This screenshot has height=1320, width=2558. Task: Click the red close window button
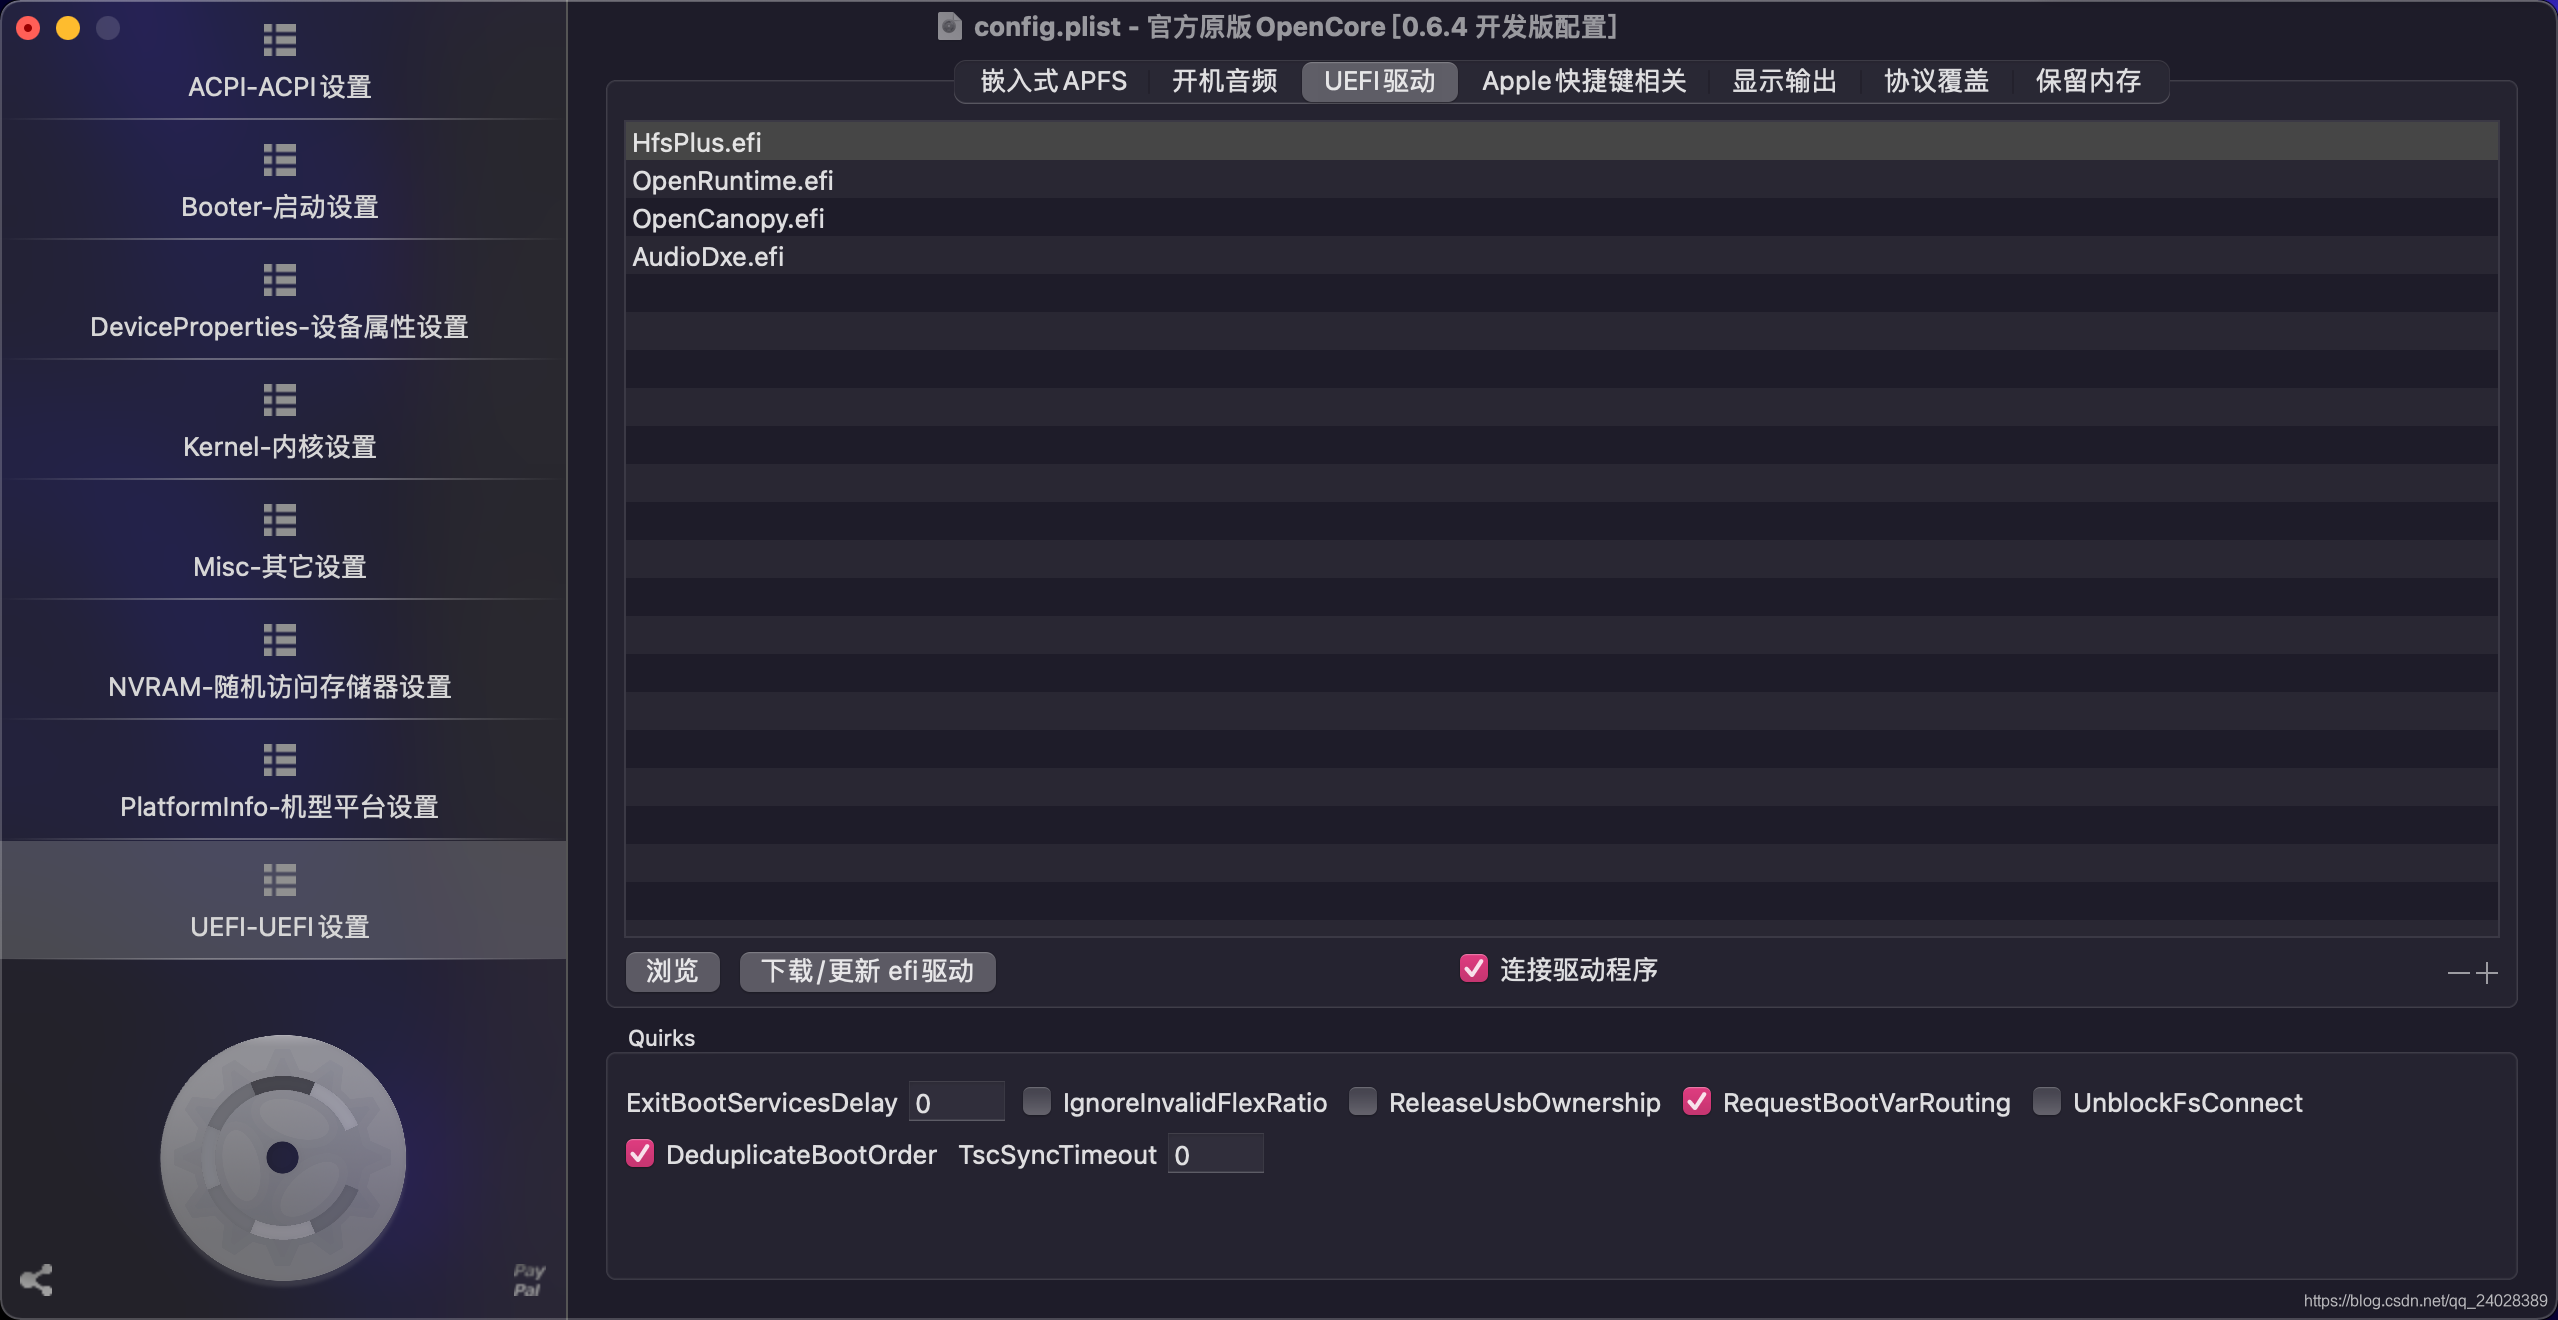(x=28, y=28)
